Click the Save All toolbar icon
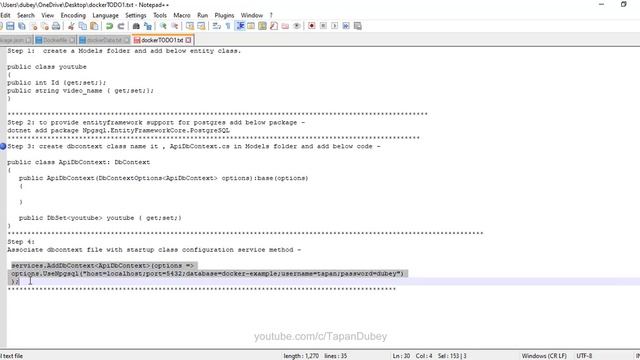 coord(22,26)
